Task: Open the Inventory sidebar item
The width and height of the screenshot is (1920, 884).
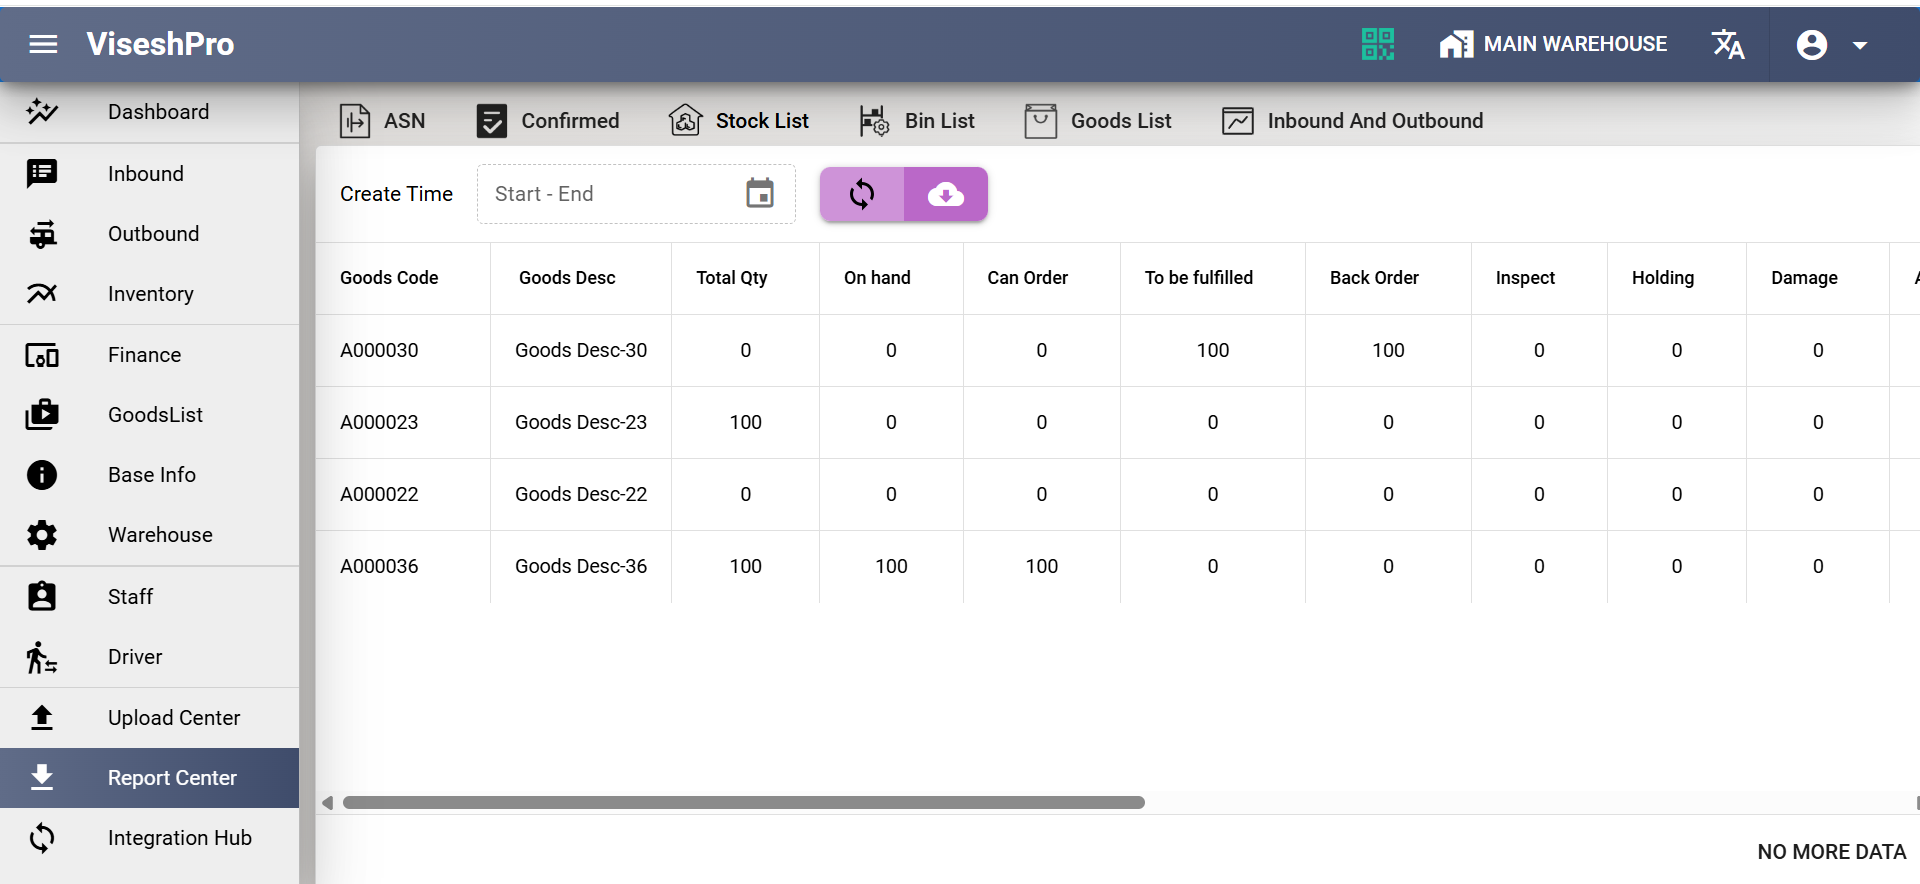Action: (x=150, y=294)
